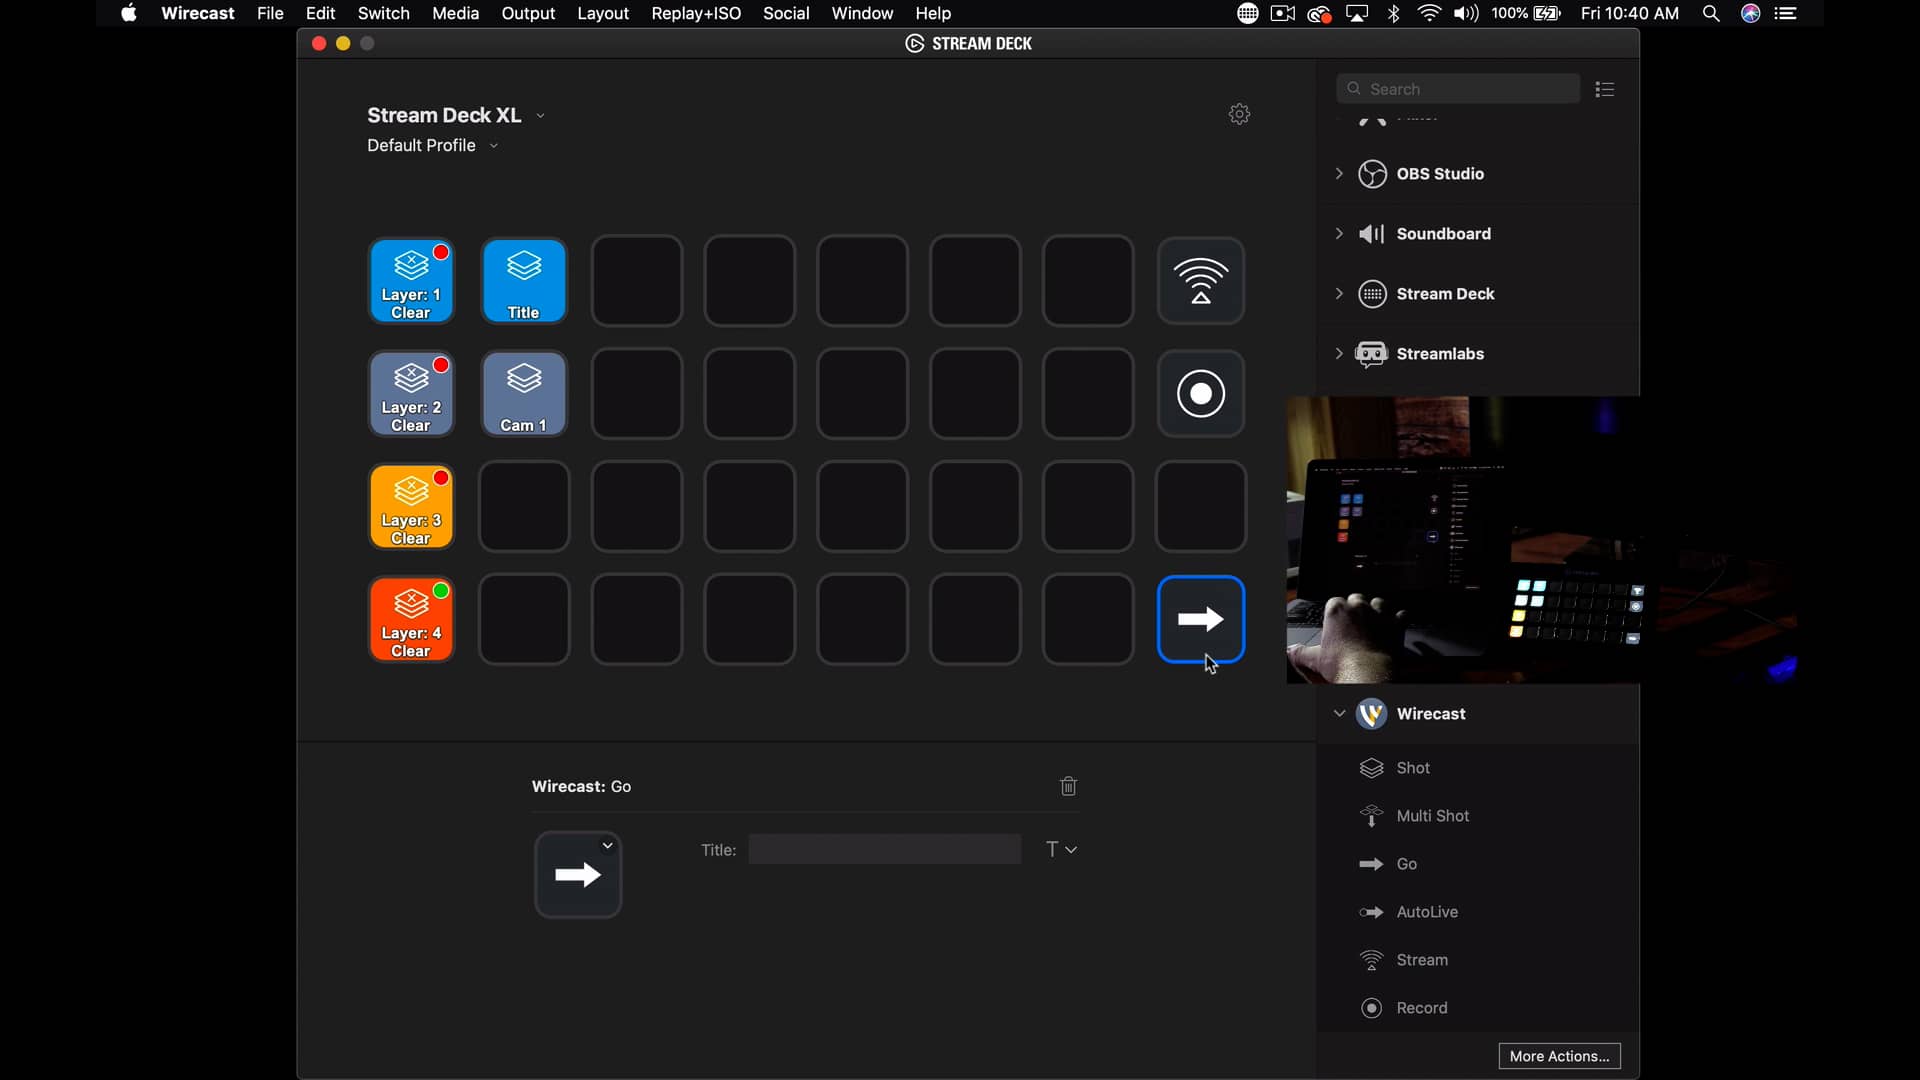Open the Replay+ISO menu
The height and width of the screenshot is (1080, 1920).
696,13
